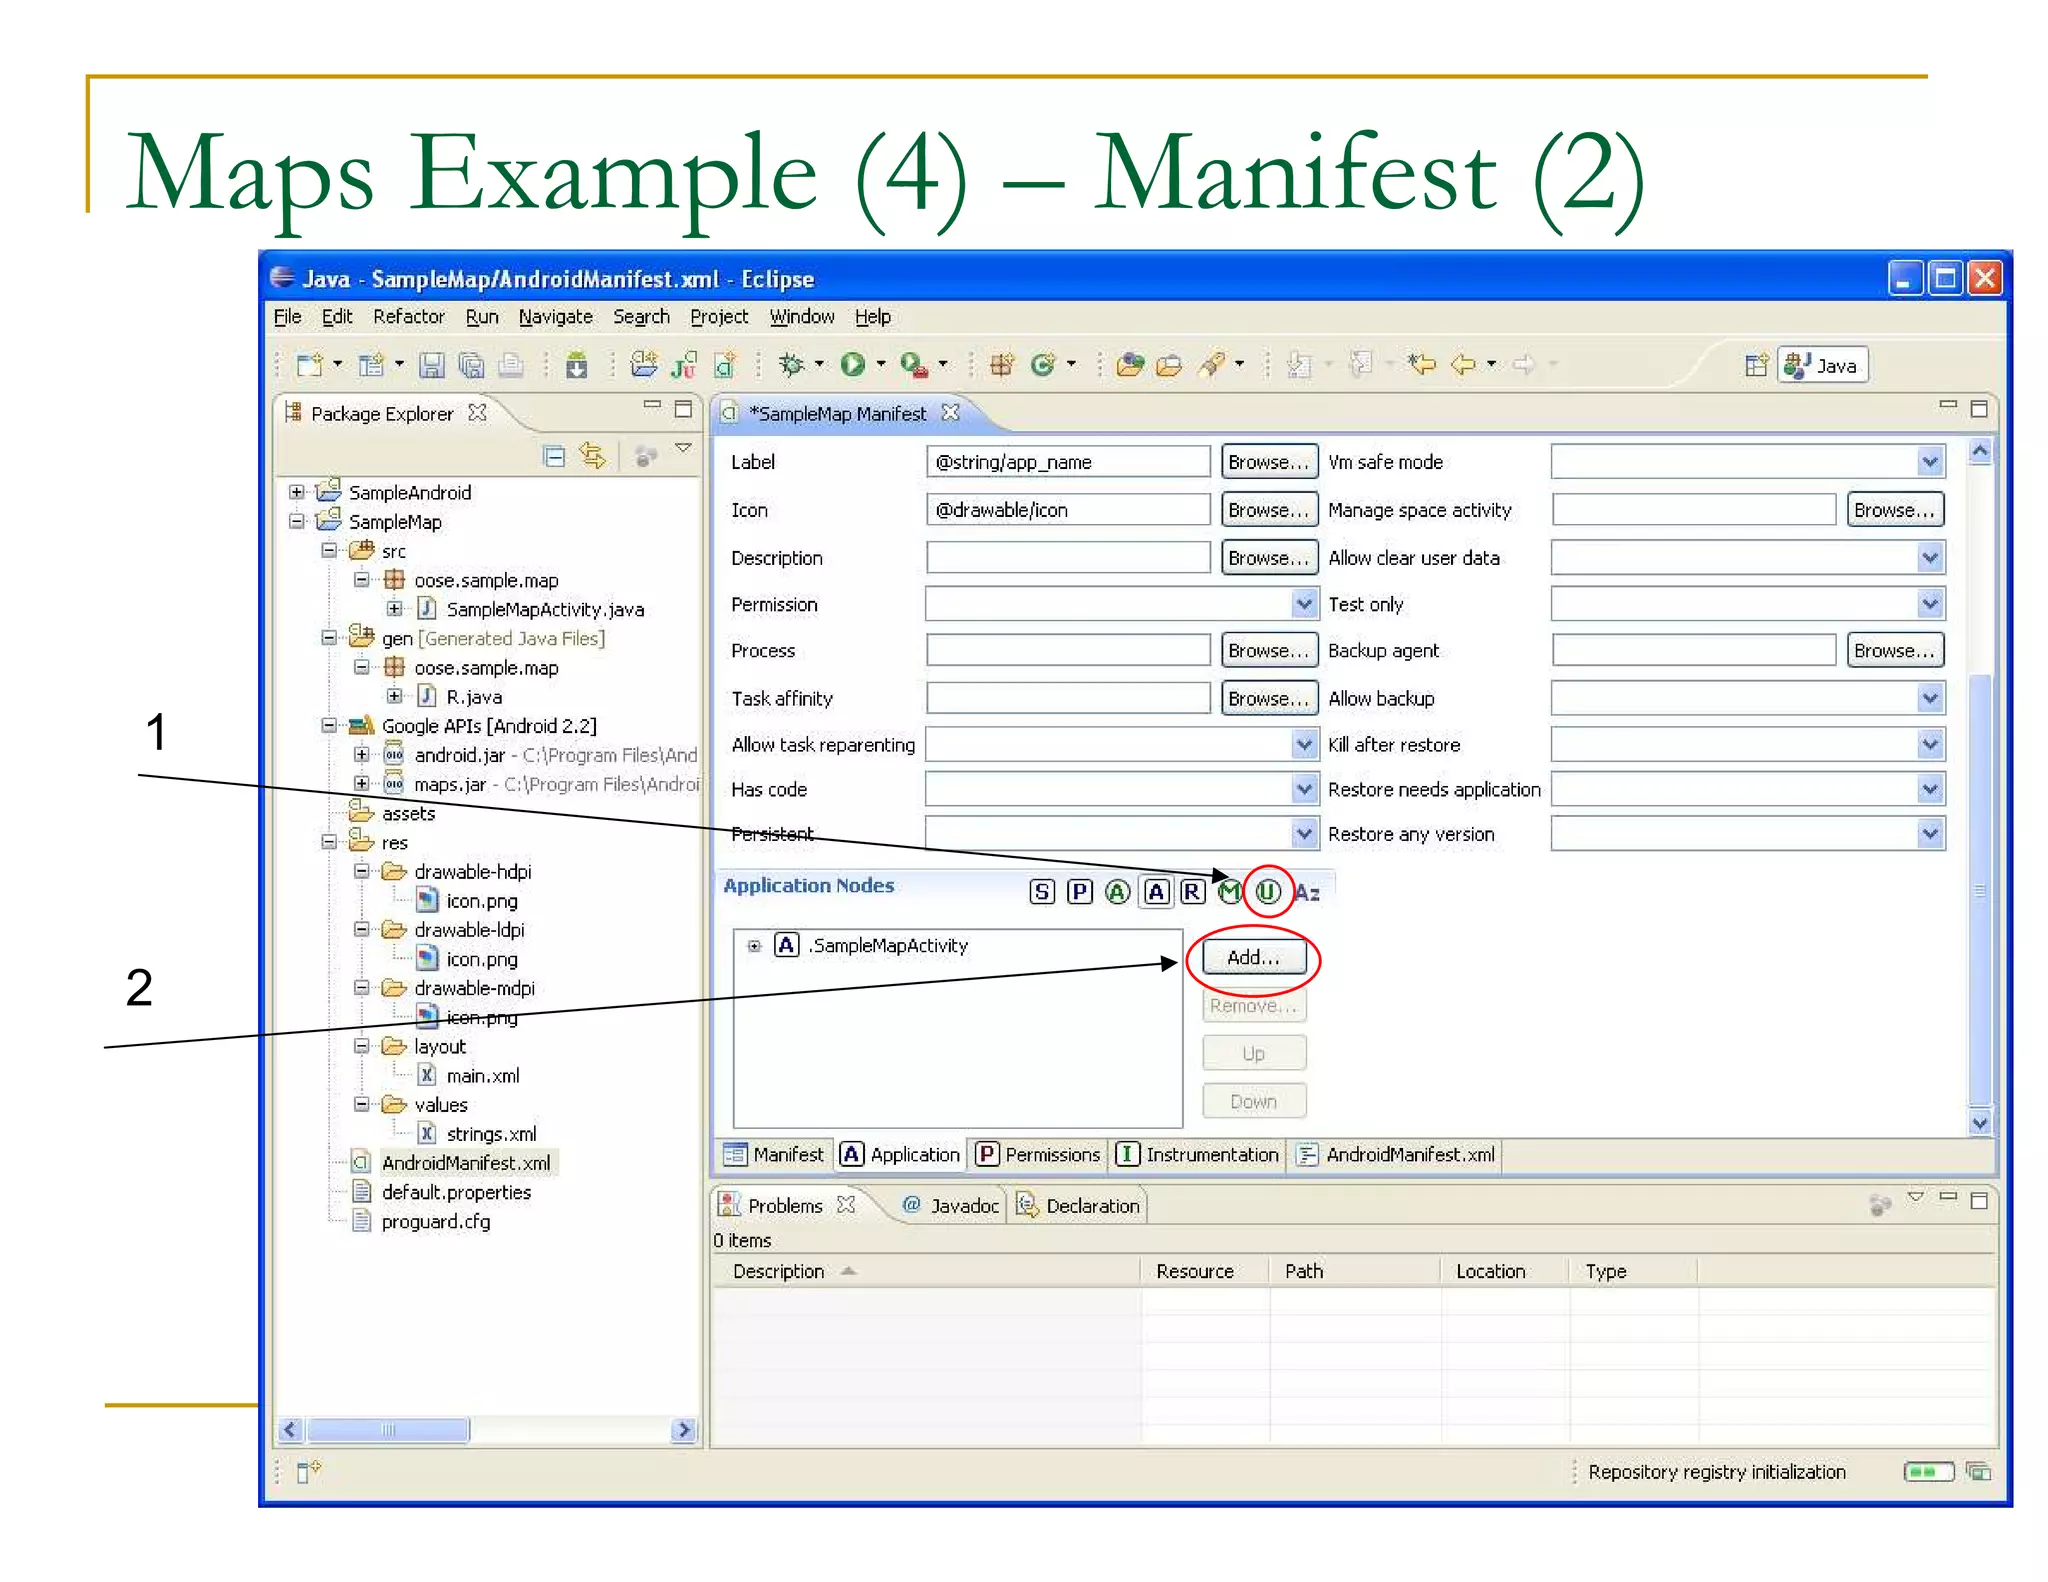
Task: Click the status bar progress indicator
Action: point(1929,1472)
